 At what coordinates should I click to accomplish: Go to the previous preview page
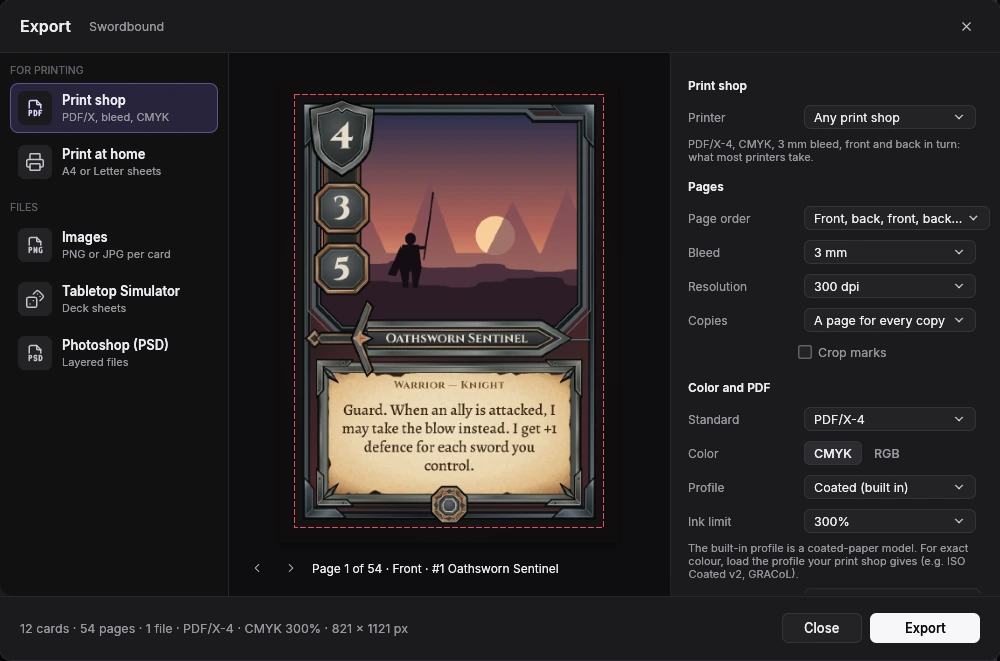[257, 568]
